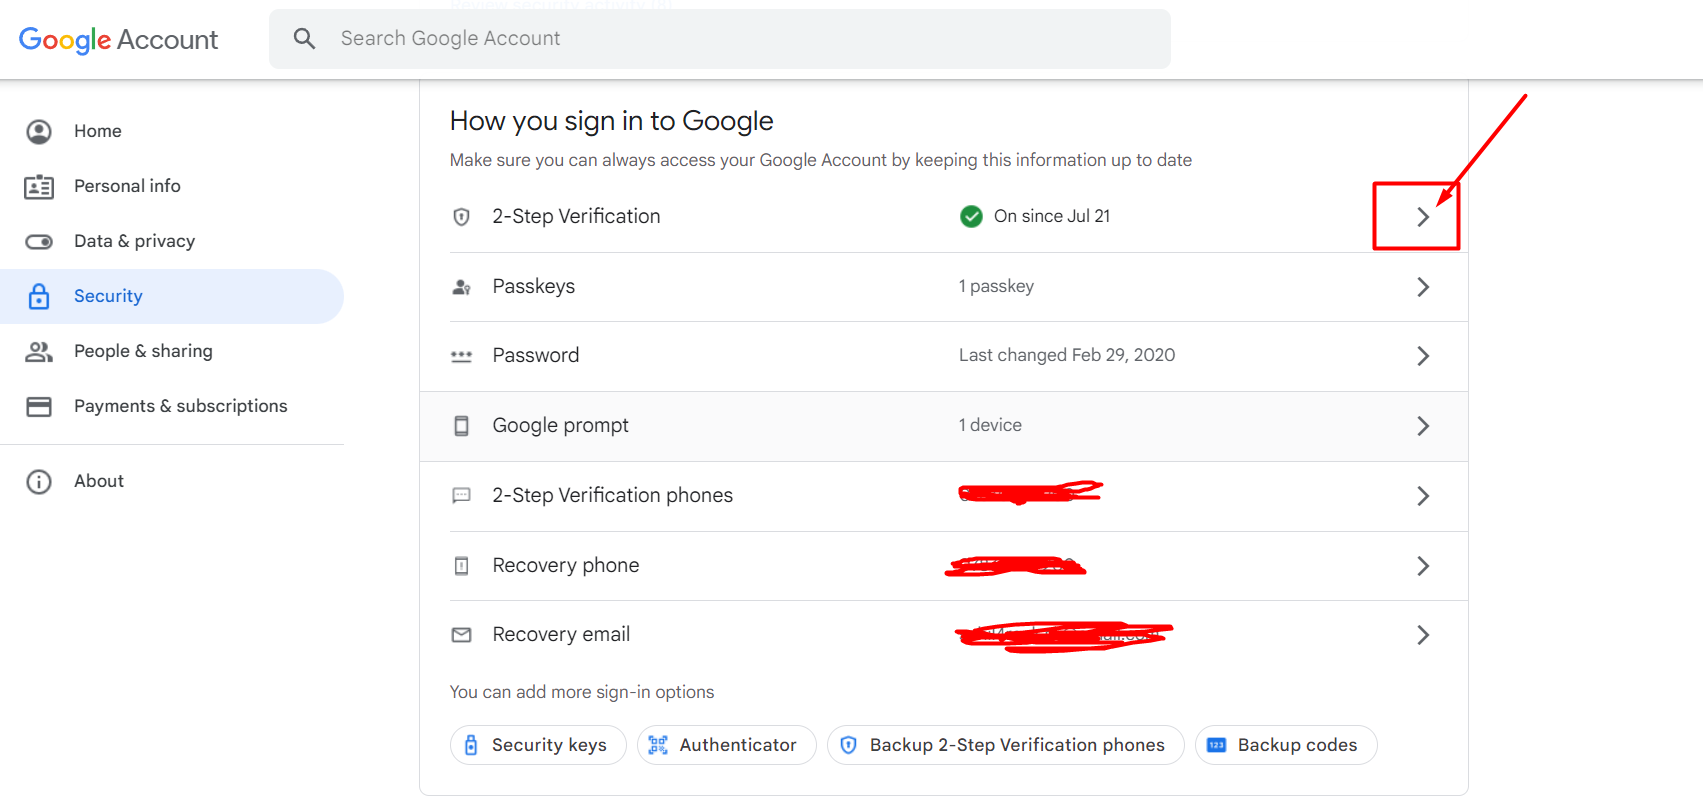
Task: Click the Data & privacy toggle icon
Action: click(39, 242)
